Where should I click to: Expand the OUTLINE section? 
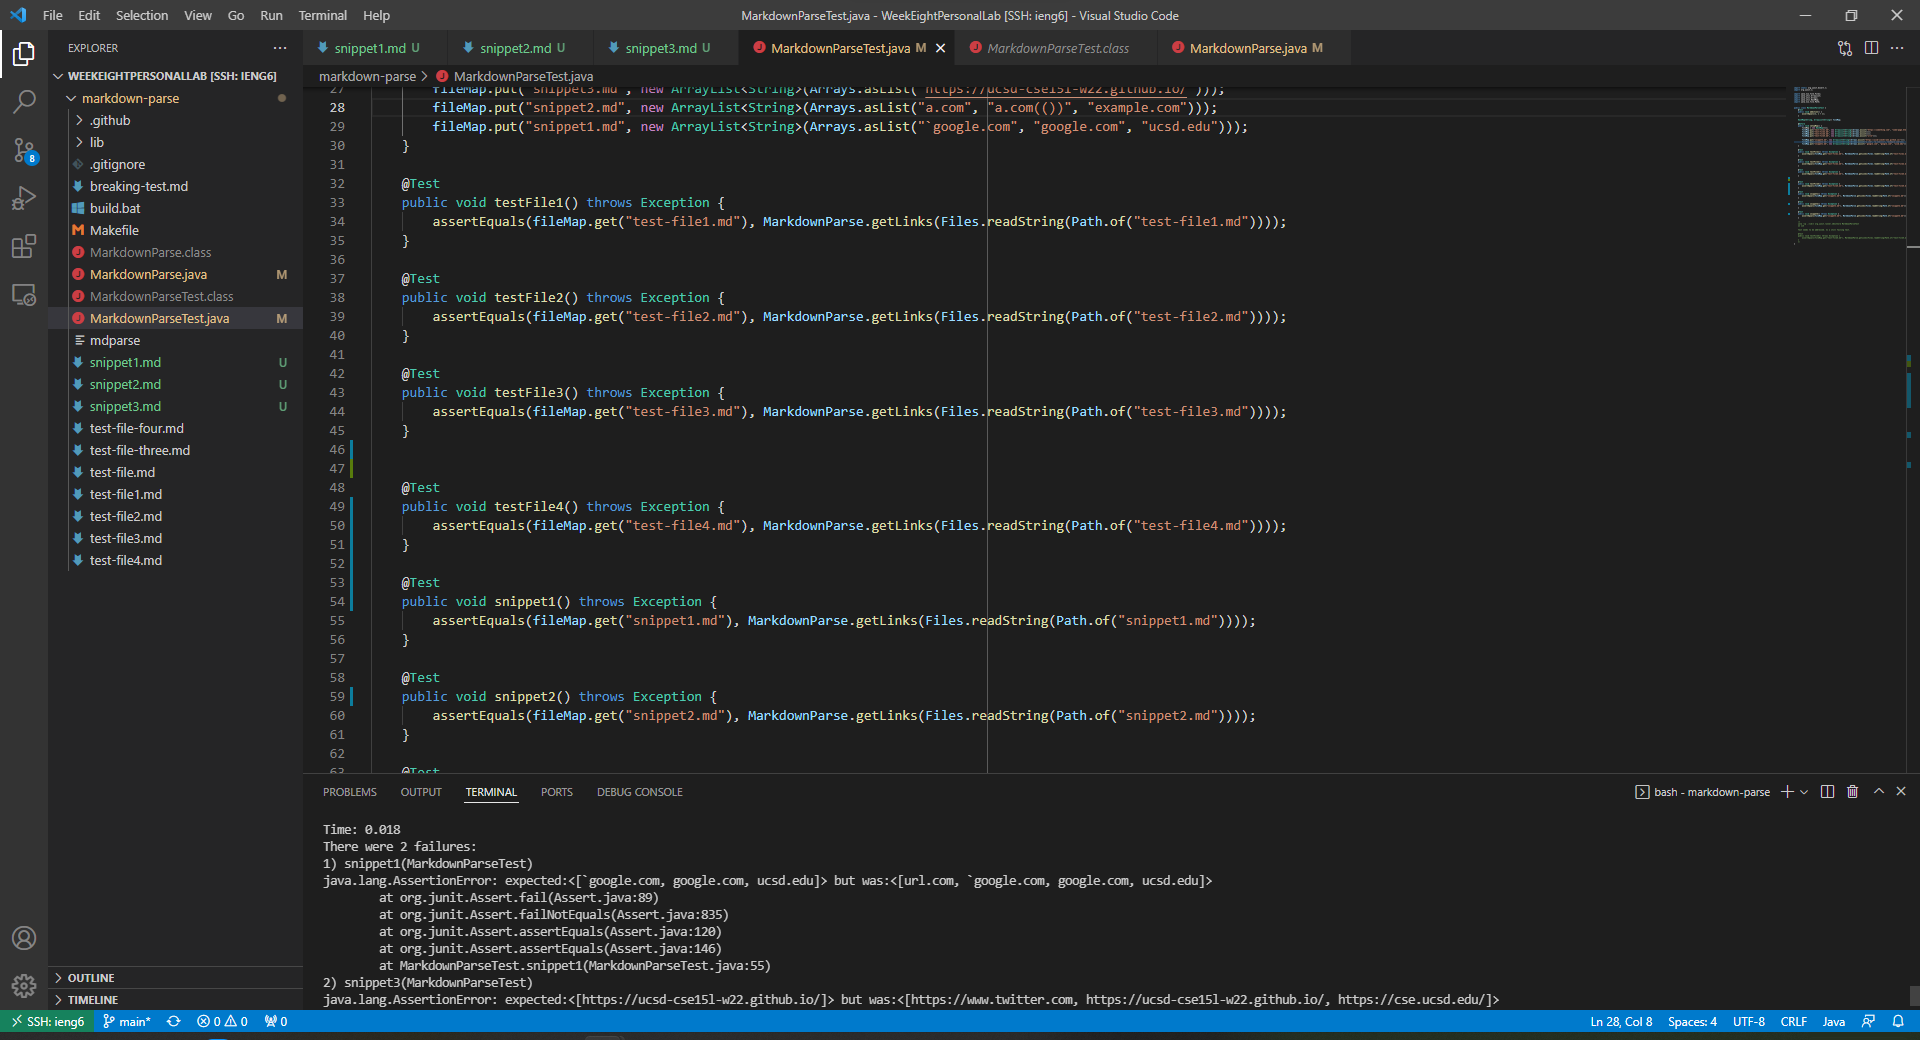click(x=91, y=978)
